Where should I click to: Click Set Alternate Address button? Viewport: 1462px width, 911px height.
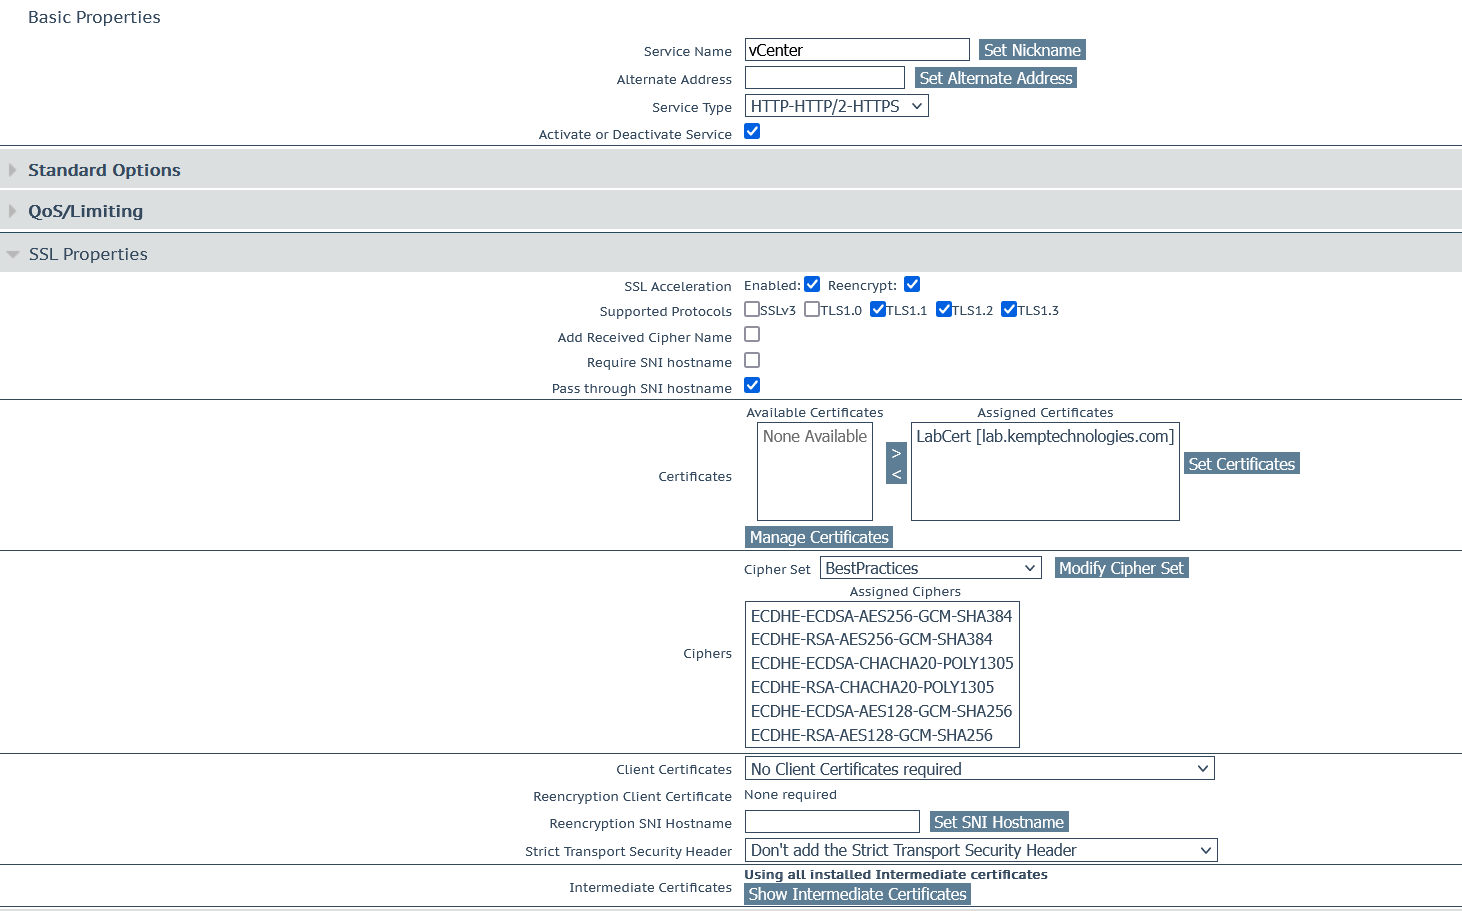[996, 78]
